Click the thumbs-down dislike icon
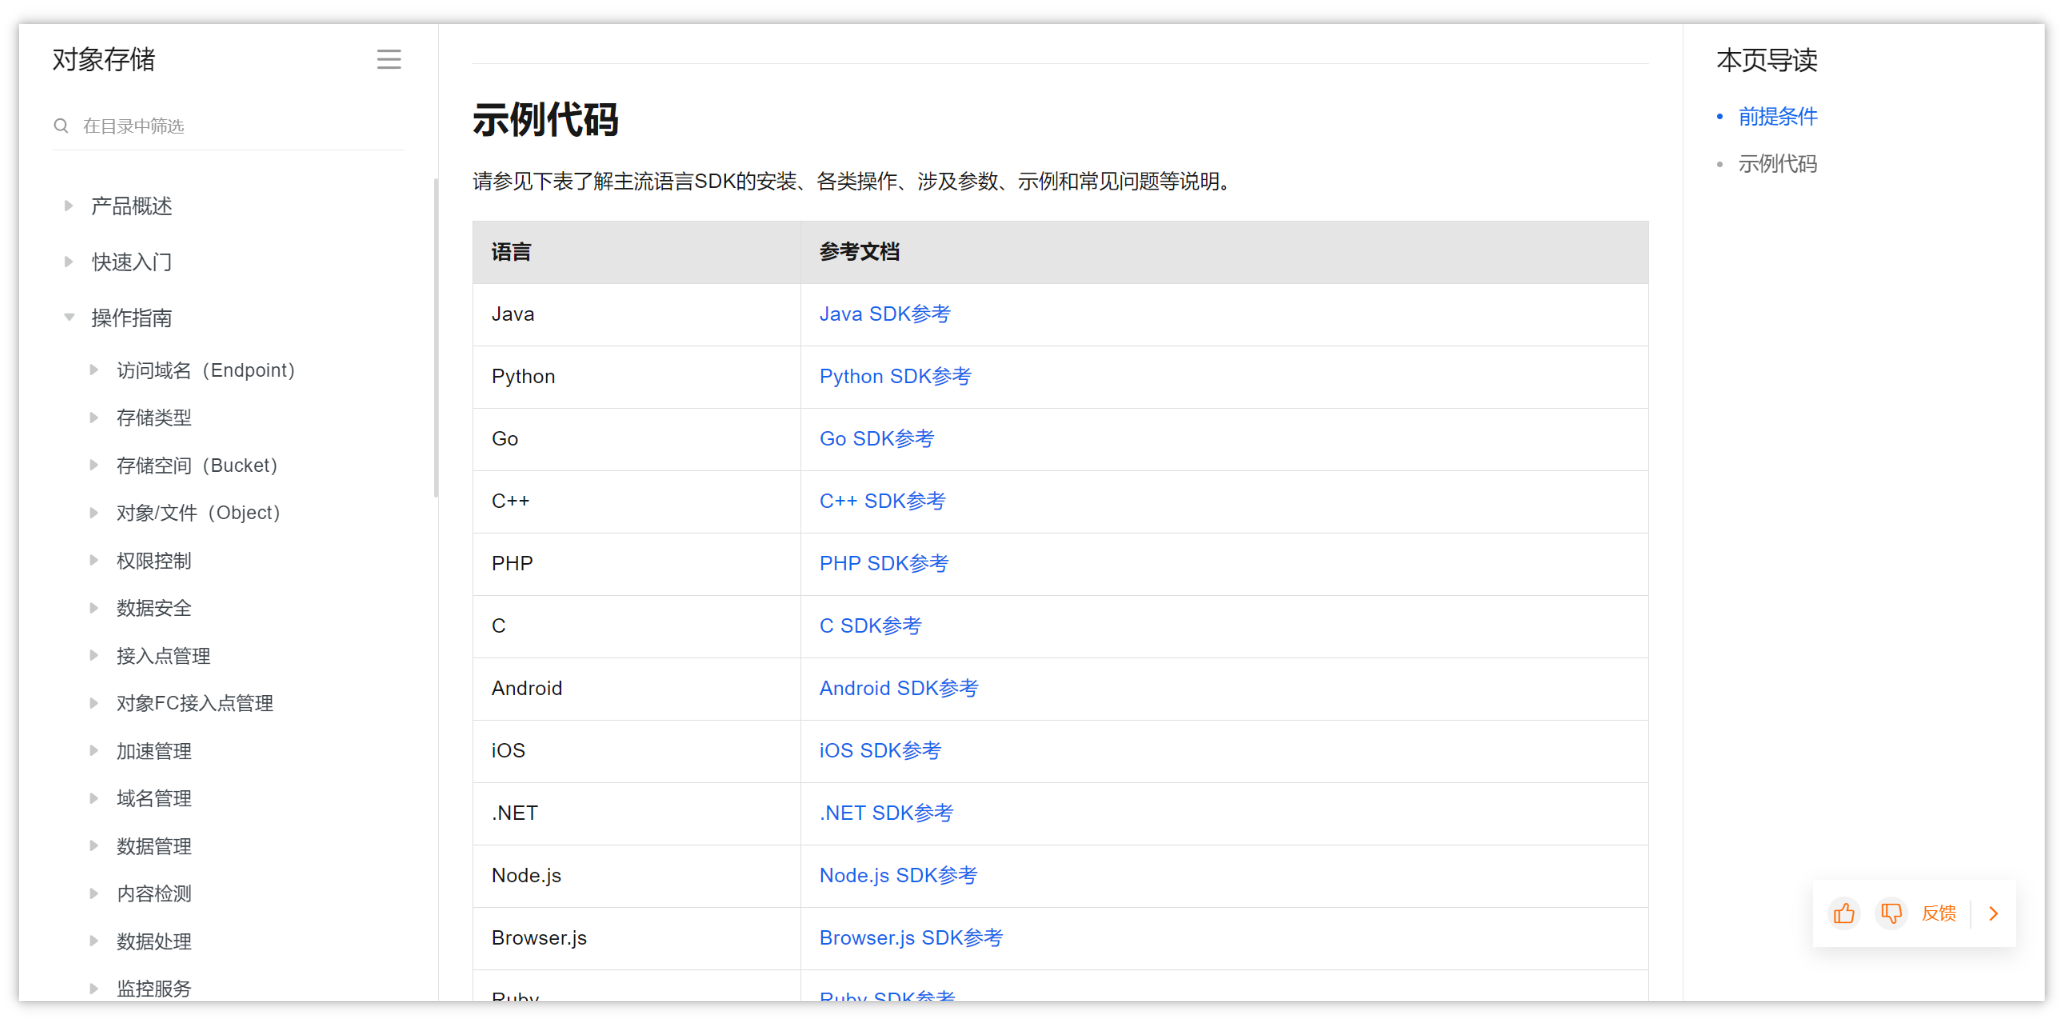This screenshot has width=2070, height=1027. (x=1891, y=913)
